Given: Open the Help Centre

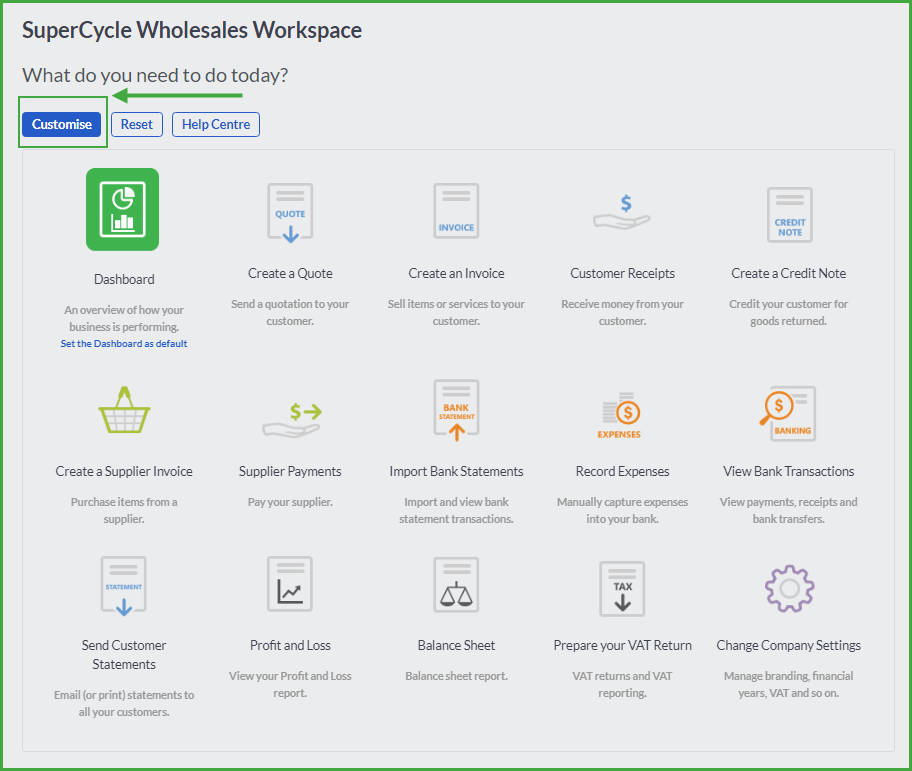Looking at the screenshot, I should (x=216, y=124).
